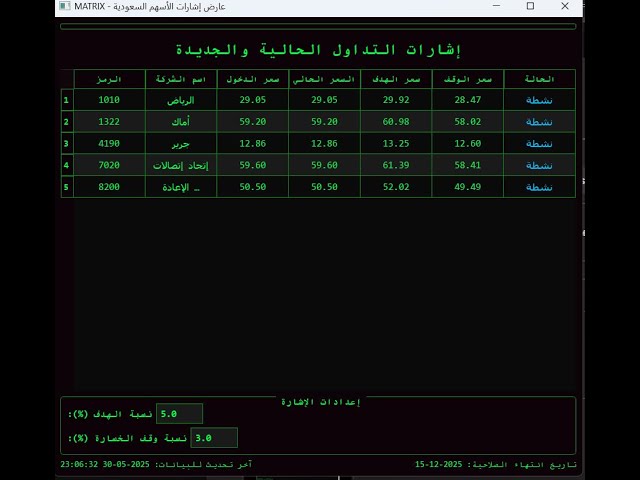640x480 pixels.
Task: Click the الحالة column header
Action: click(x=540, y=79)
